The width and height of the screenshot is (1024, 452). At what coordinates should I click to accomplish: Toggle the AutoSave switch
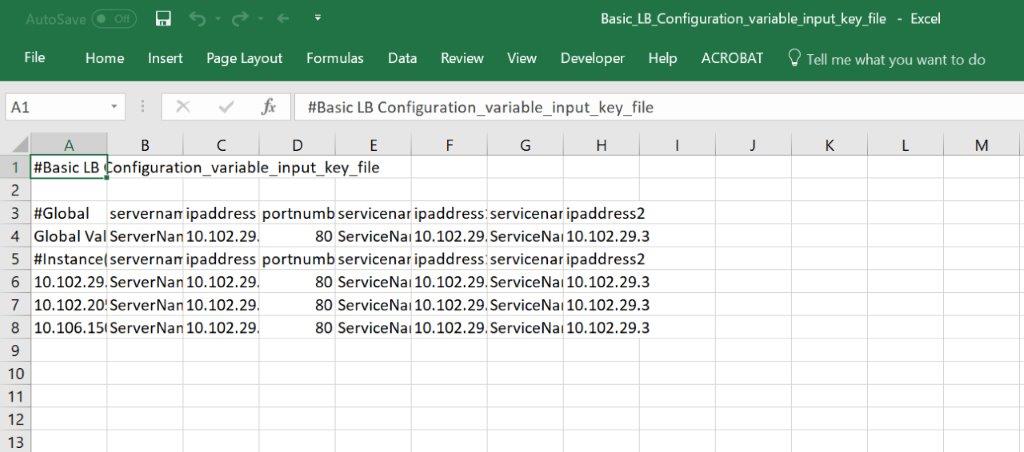[114, 19]
